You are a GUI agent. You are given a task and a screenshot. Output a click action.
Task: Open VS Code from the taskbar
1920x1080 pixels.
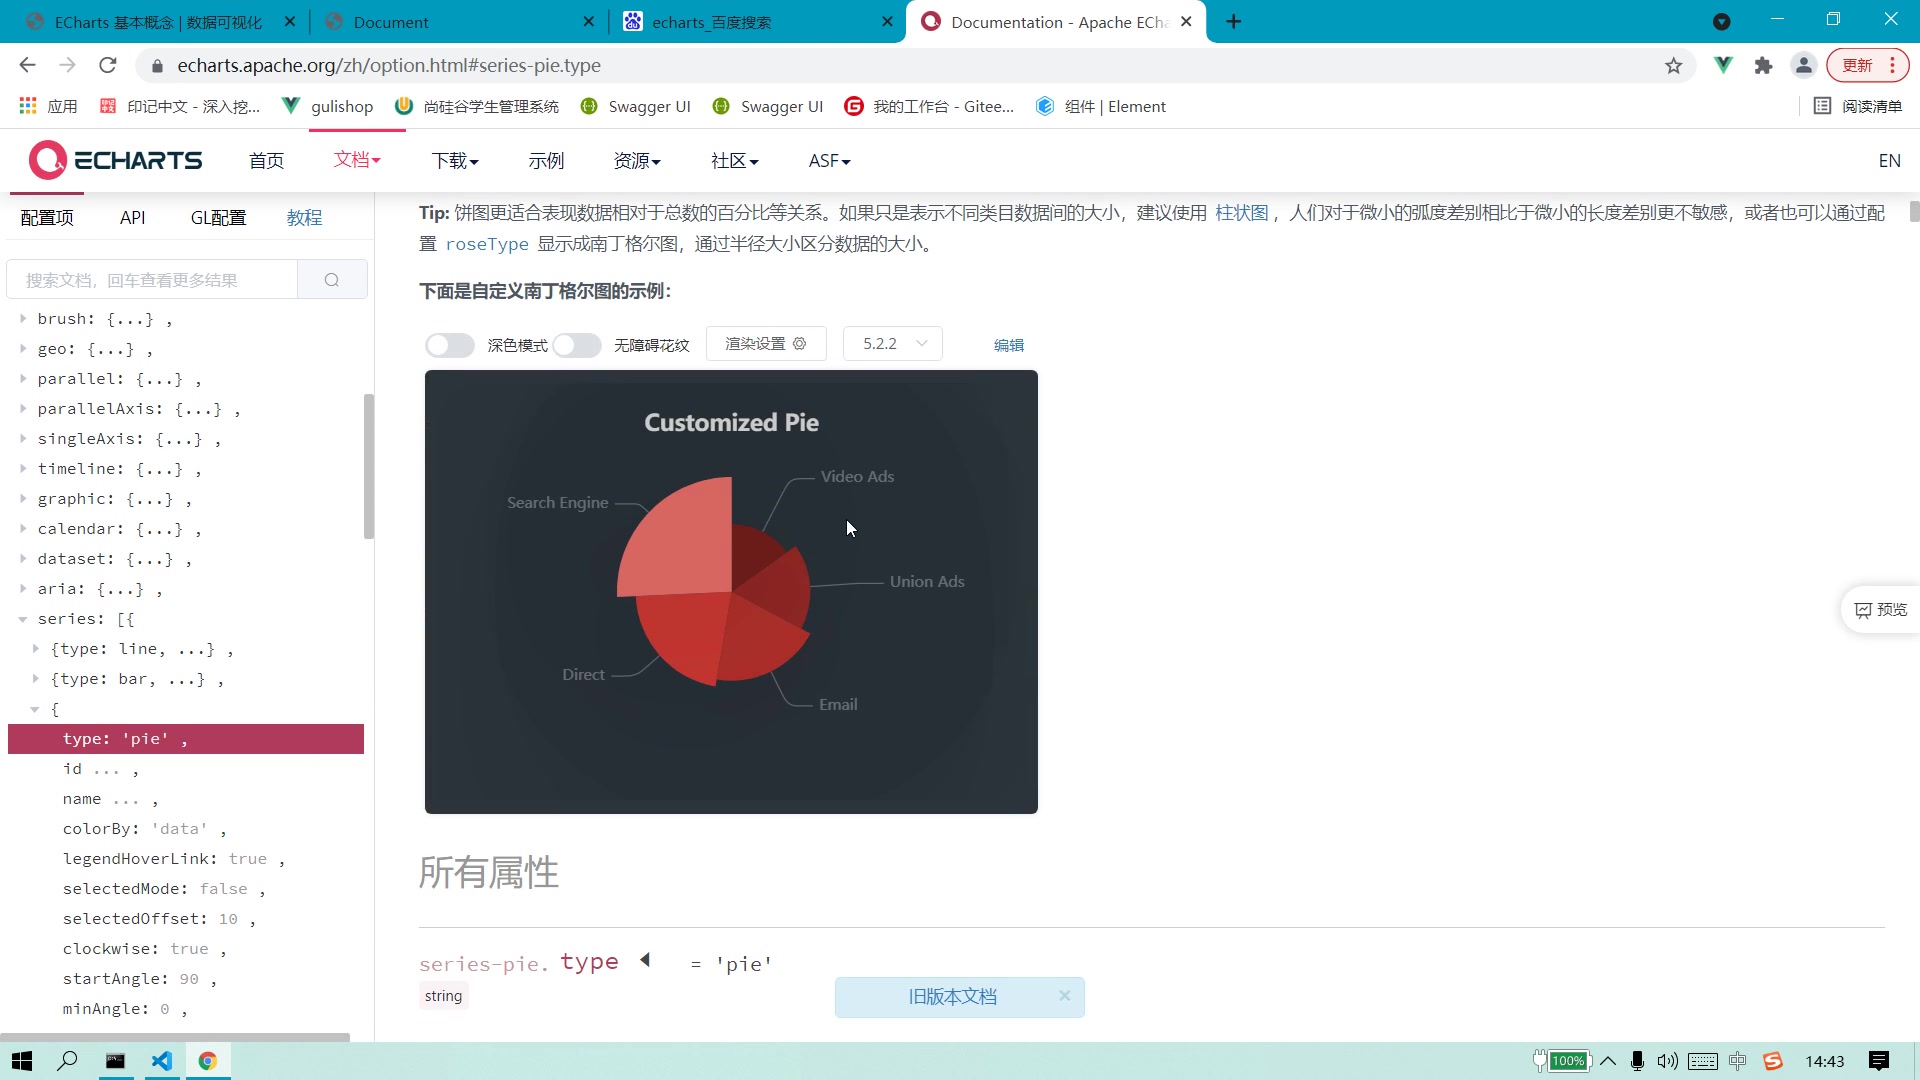point(162,1061)
